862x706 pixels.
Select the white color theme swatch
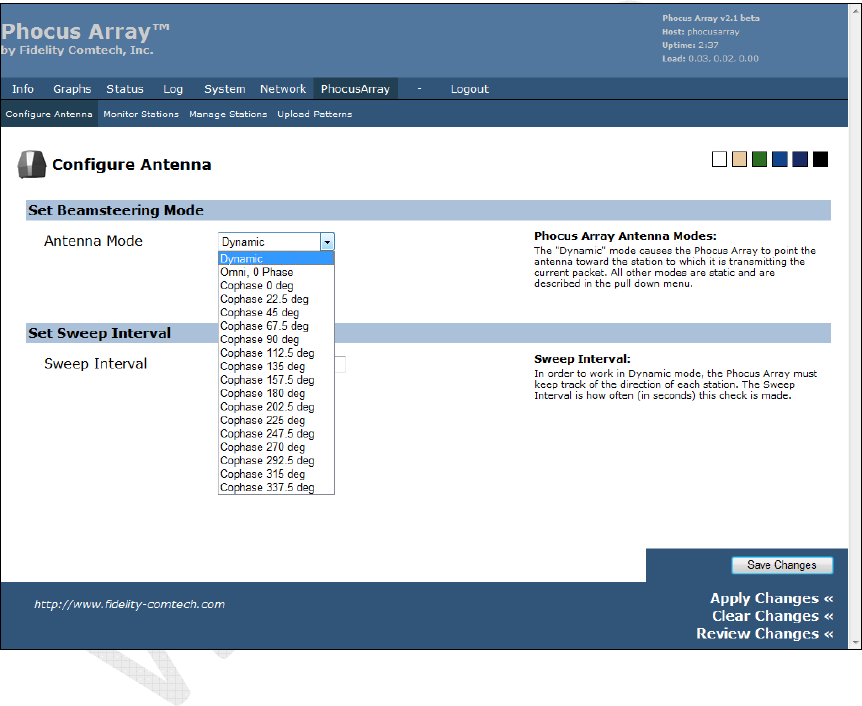pos(719,159)
